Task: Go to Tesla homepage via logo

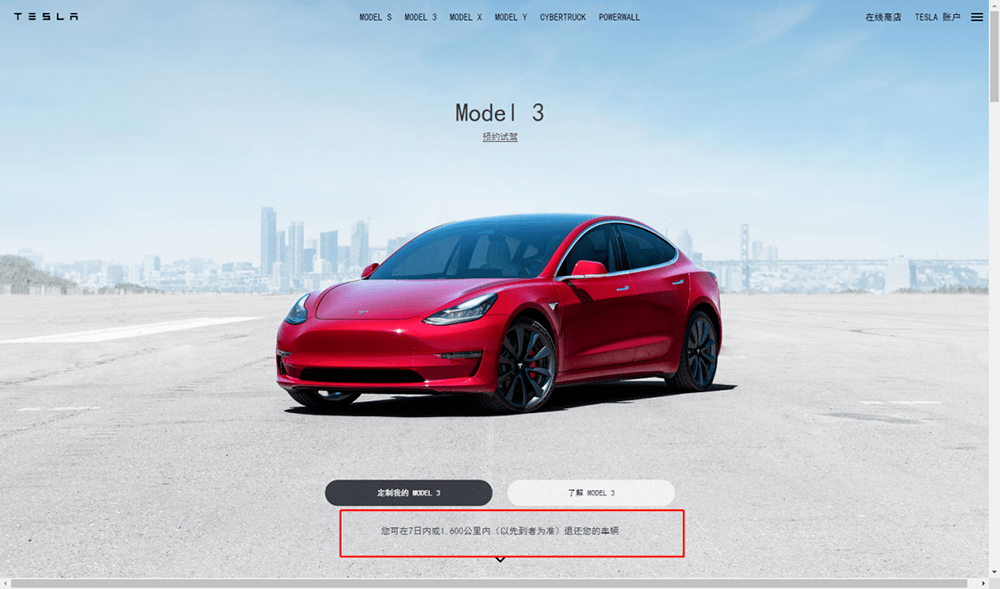Action: (46, 17)
